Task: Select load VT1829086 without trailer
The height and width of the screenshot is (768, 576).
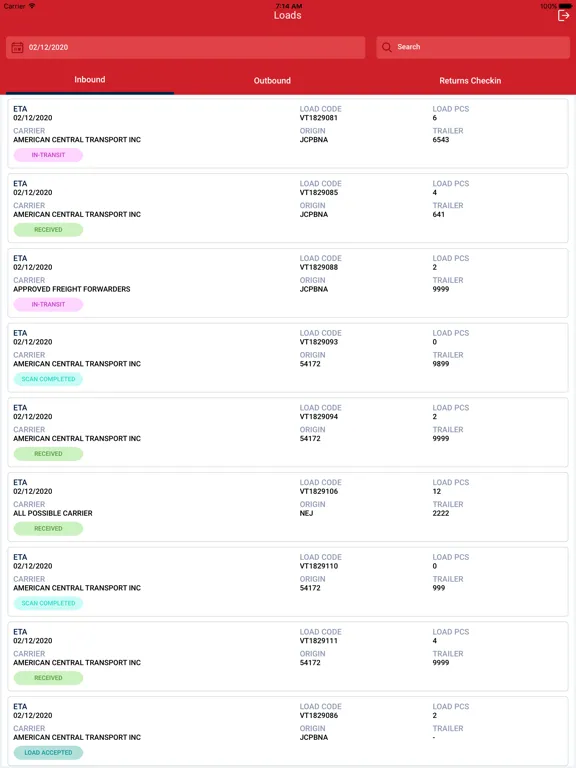Action: click(288, 731)
